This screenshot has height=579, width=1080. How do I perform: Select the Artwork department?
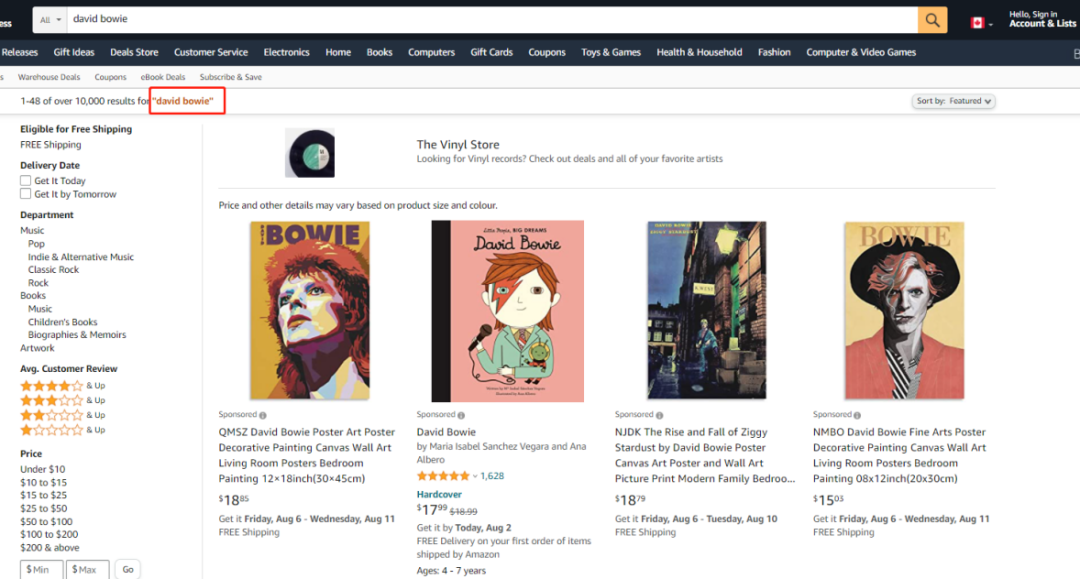click(37, 348)
